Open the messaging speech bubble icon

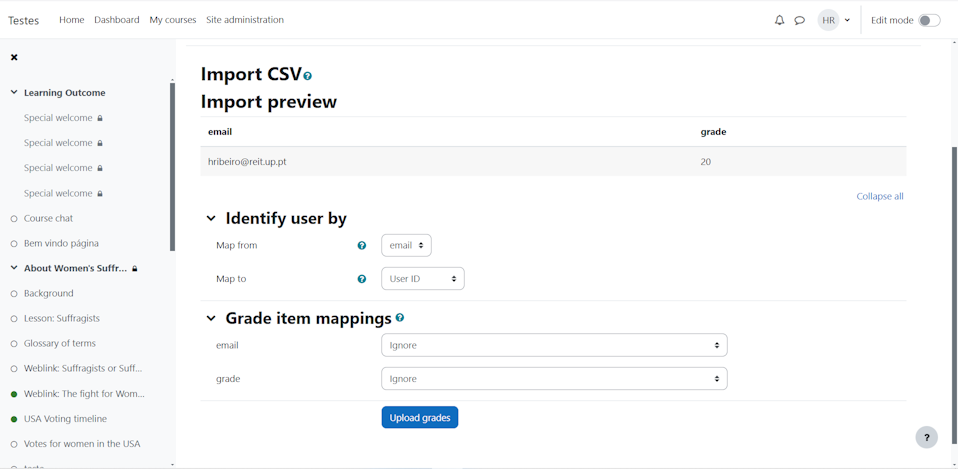pyautogui.click(x=799, y=20)
